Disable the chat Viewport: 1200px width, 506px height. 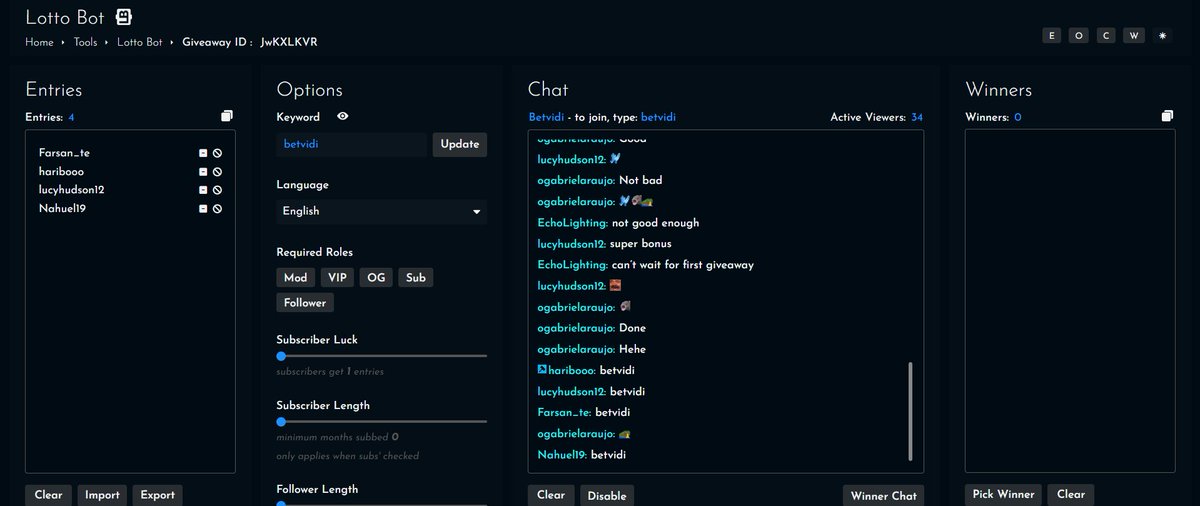(607, 495)
